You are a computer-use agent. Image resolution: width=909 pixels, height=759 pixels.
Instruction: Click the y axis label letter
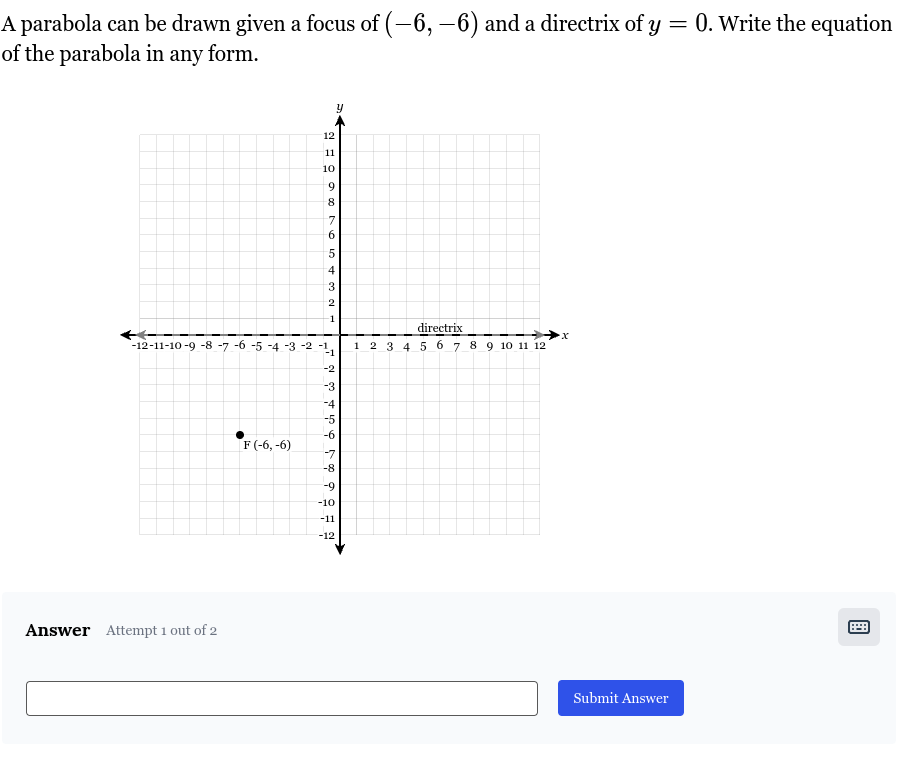[x=340, y=107]
